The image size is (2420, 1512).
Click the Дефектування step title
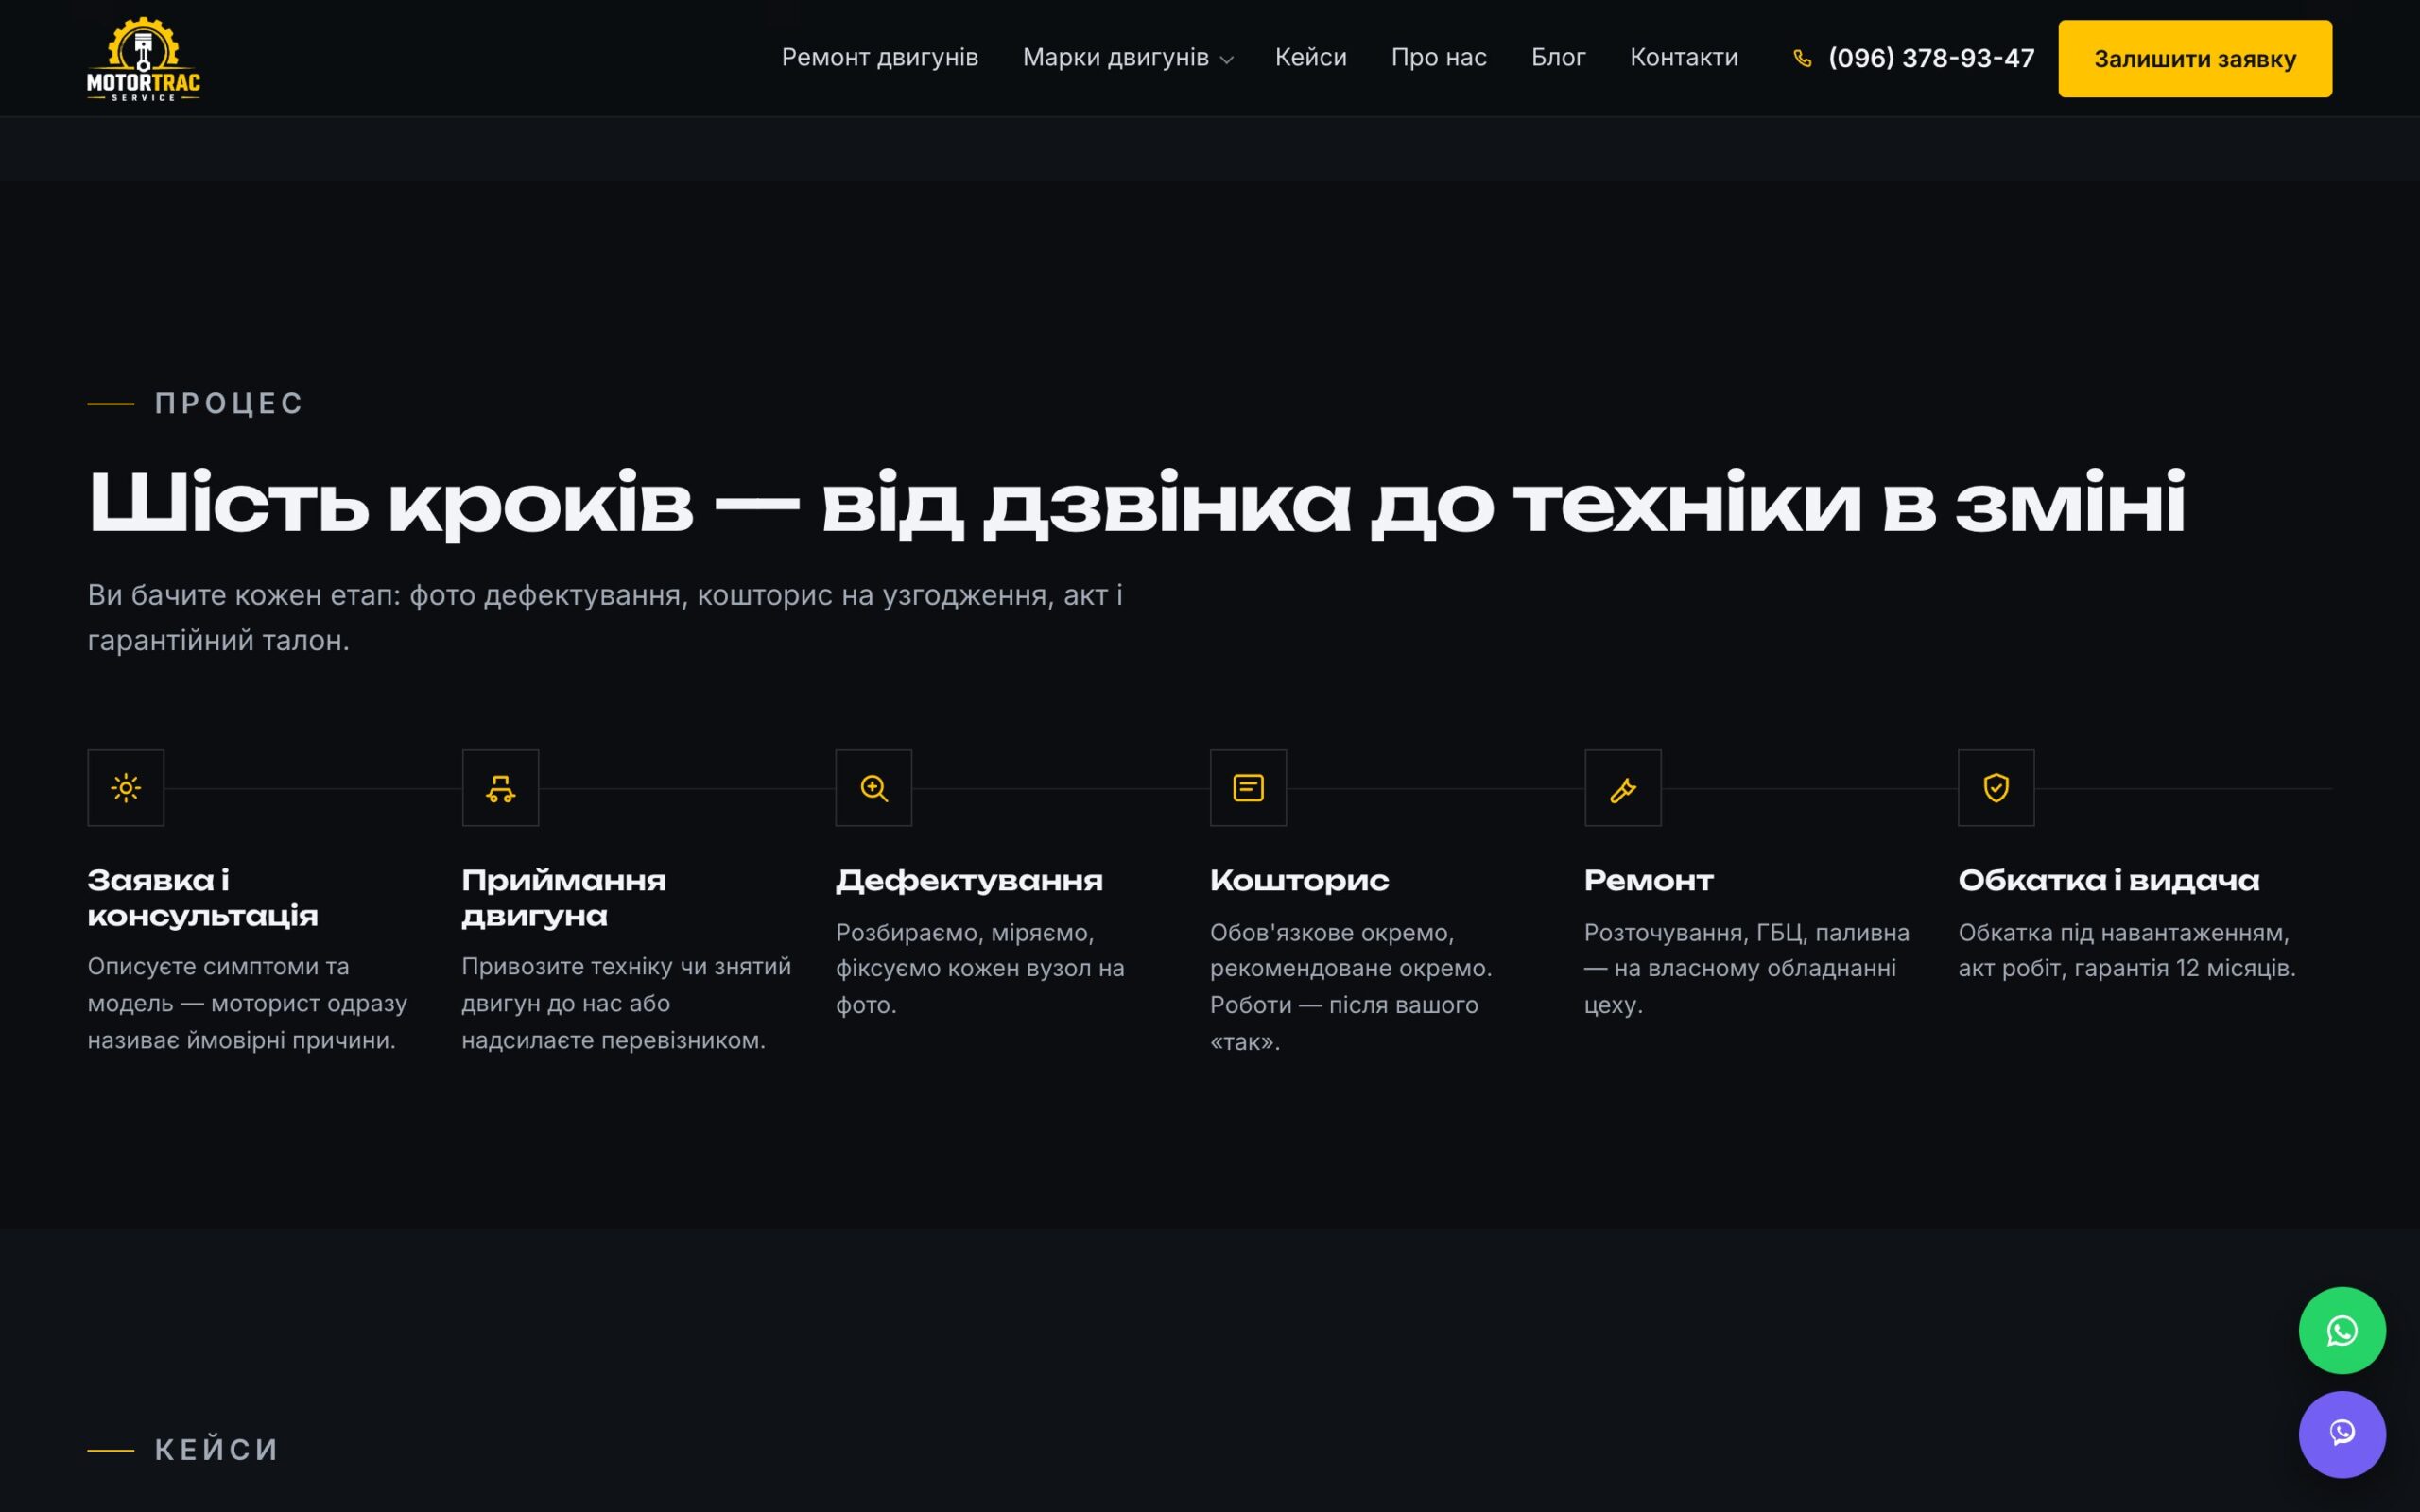click(969, 881)
